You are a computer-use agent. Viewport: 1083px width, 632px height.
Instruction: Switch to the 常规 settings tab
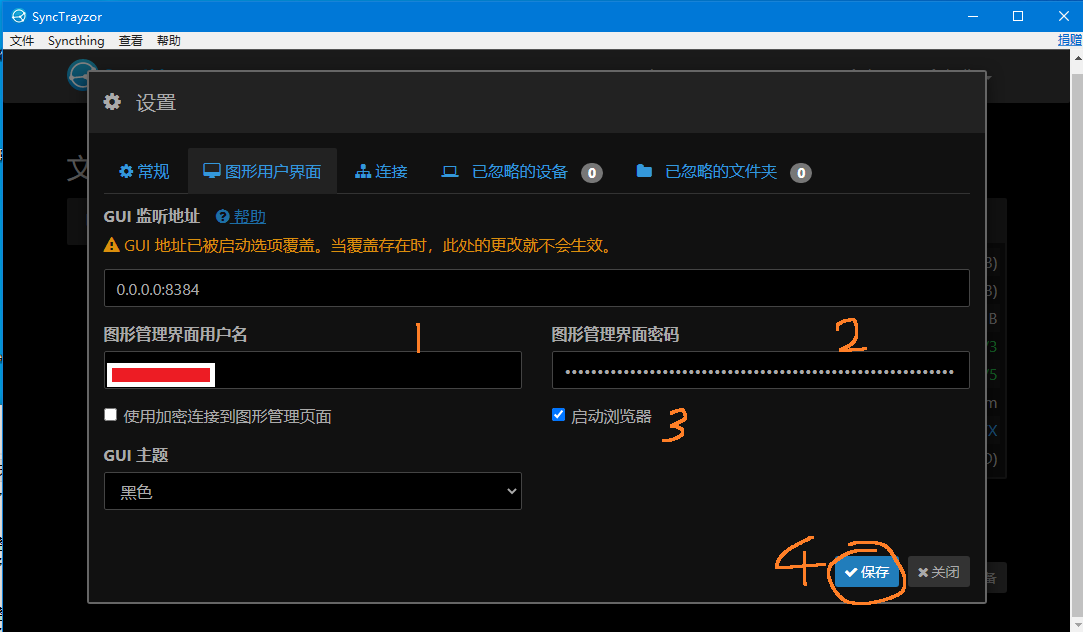[x=144, y=170]
